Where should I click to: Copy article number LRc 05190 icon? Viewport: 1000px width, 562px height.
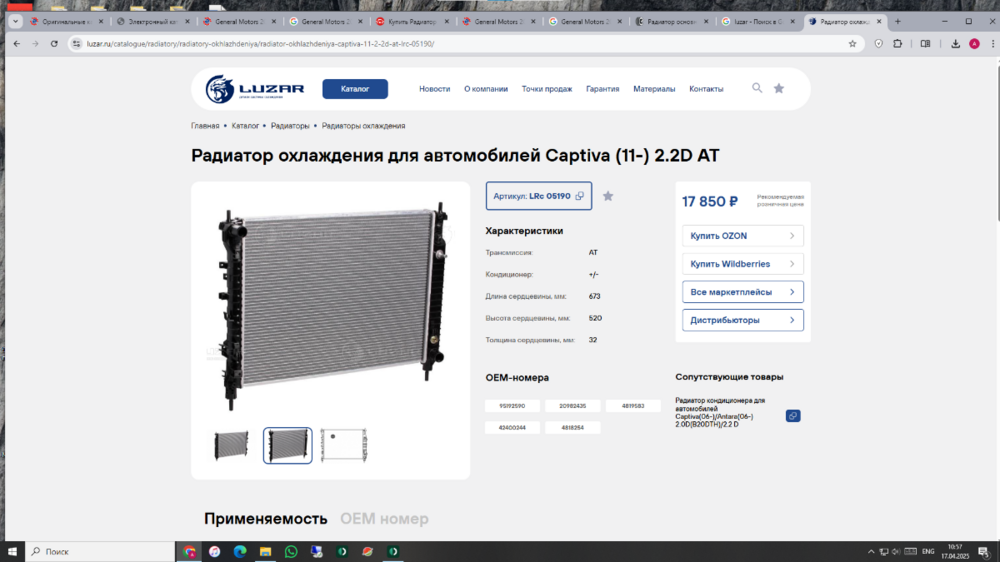click(x=579, y=196)
